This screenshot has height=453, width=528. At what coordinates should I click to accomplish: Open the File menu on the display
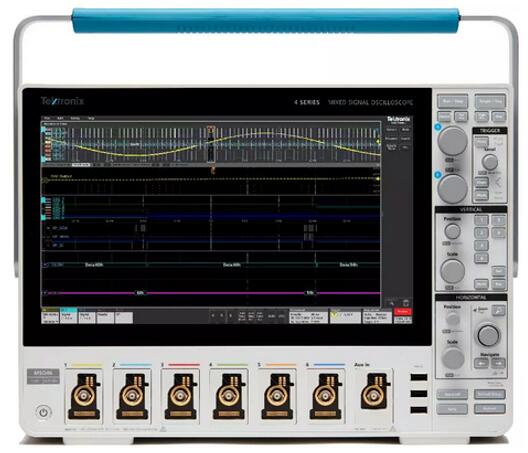[x=47, y=118]
